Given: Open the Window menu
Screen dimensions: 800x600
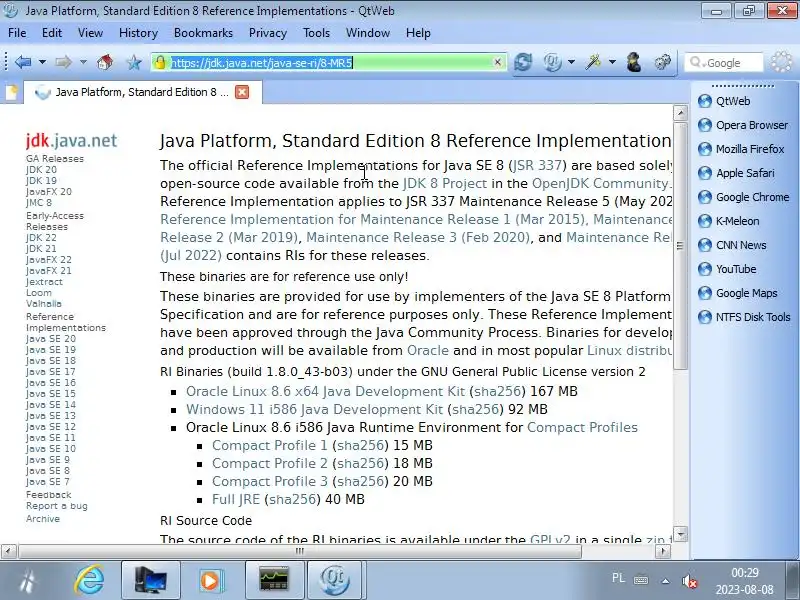Looking at the screenshot, I should 368,33.
